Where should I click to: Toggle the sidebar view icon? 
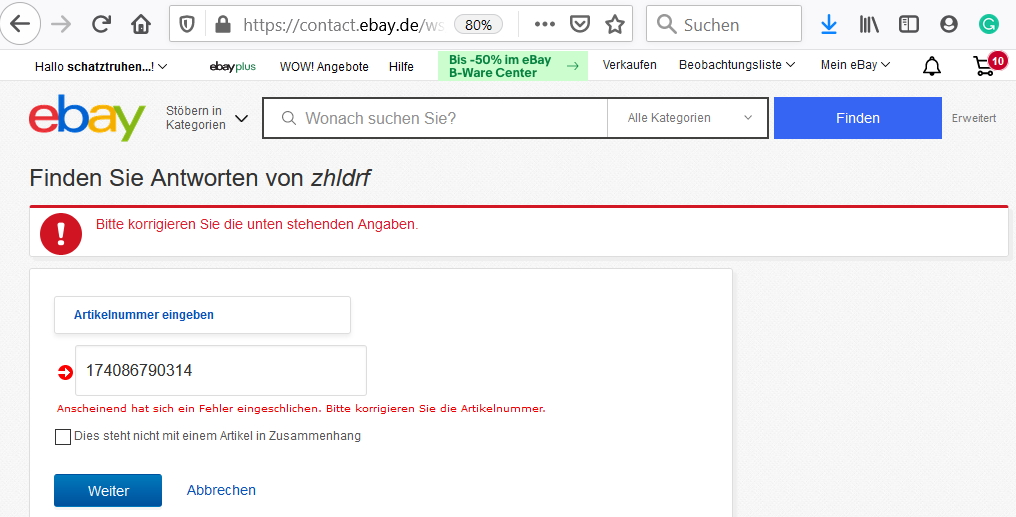[x=909, y=24]
